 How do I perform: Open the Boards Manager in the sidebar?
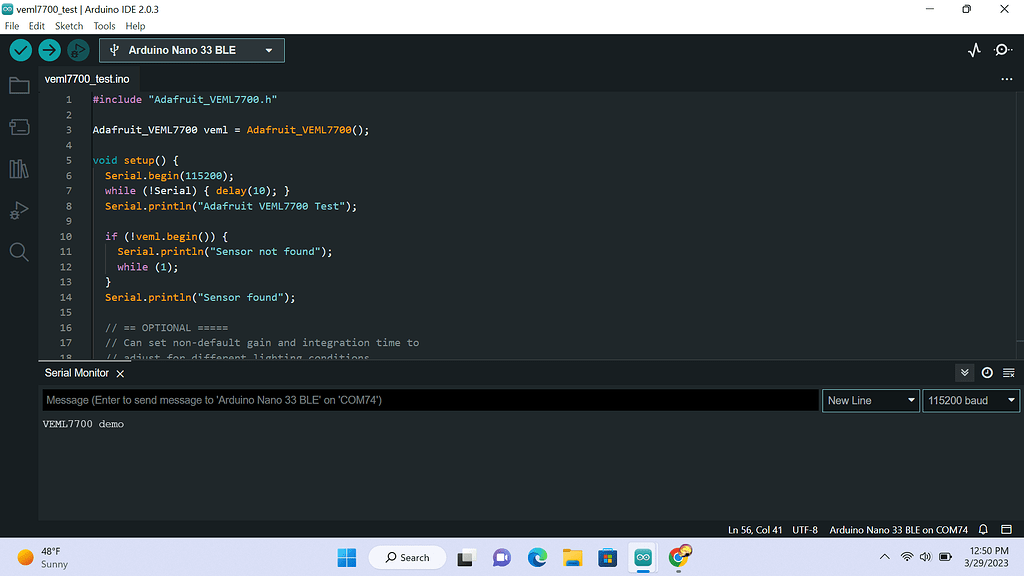coord(19,127)
